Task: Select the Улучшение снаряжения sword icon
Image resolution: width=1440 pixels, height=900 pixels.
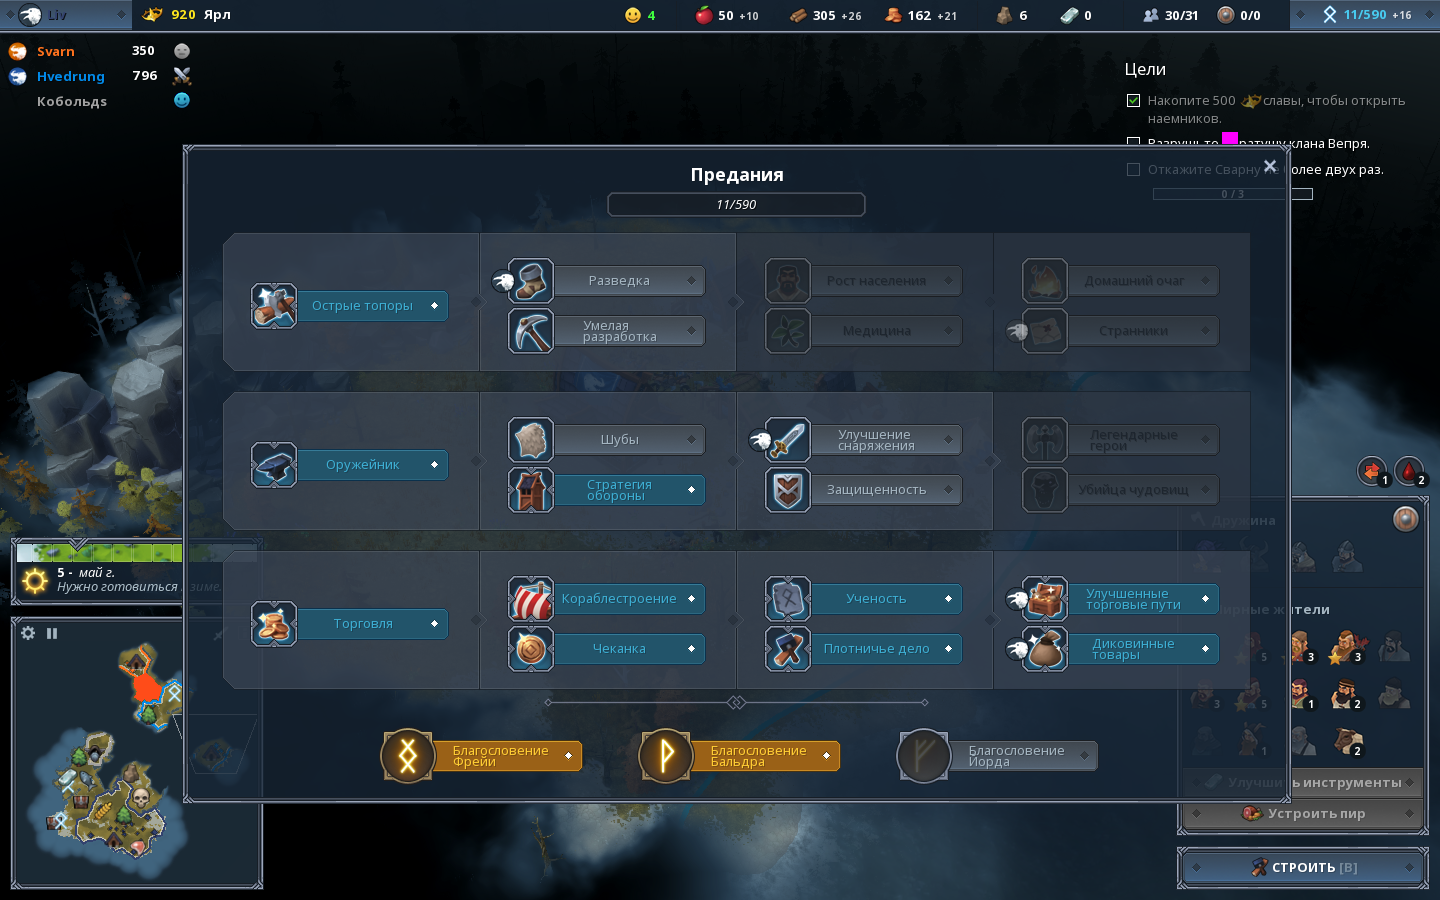Action: 788,440
